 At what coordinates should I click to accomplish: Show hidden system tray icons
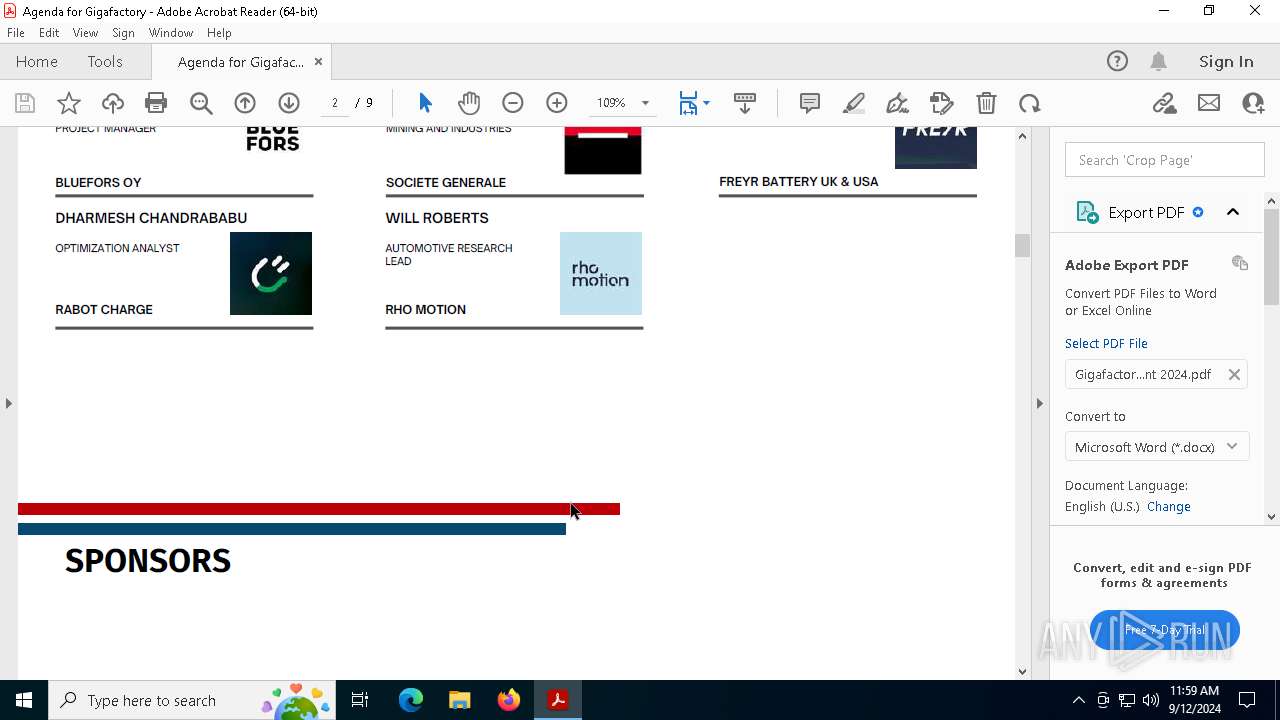tap(1078, 700)
